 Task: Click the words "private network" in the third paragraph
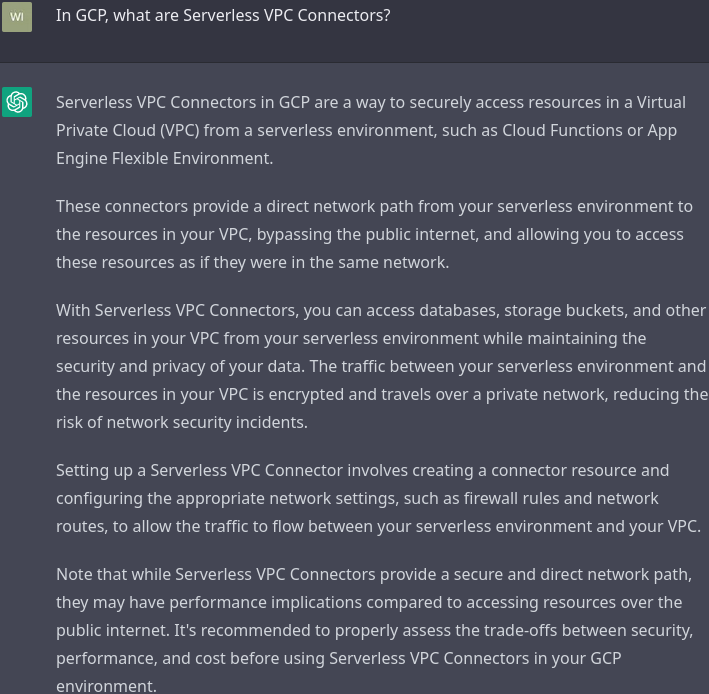[548, 394]
